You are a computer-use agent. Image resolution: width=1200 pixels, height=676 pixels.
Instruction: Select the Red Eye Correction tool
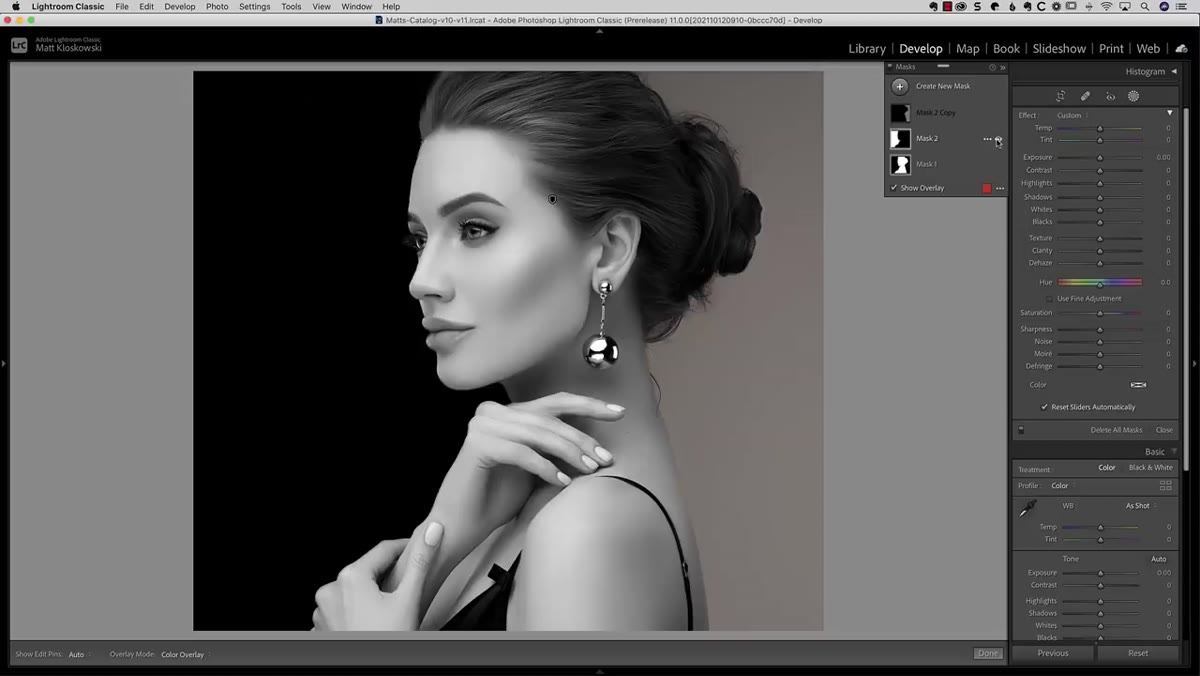coord(1110,96)
